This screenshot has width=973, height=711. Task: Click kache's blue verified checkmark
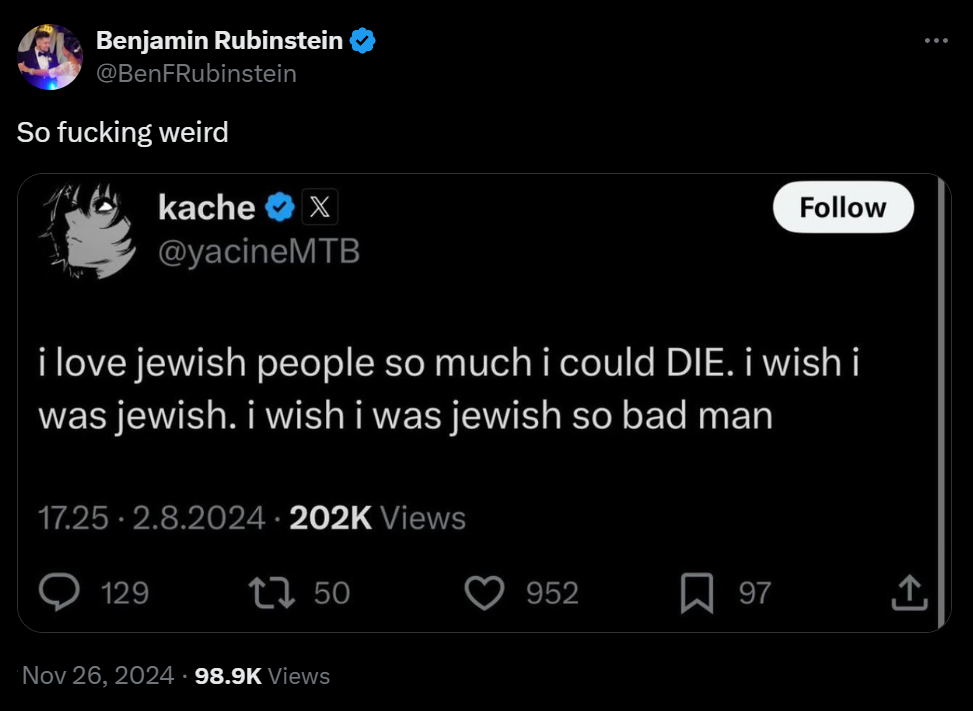(281, 207)
